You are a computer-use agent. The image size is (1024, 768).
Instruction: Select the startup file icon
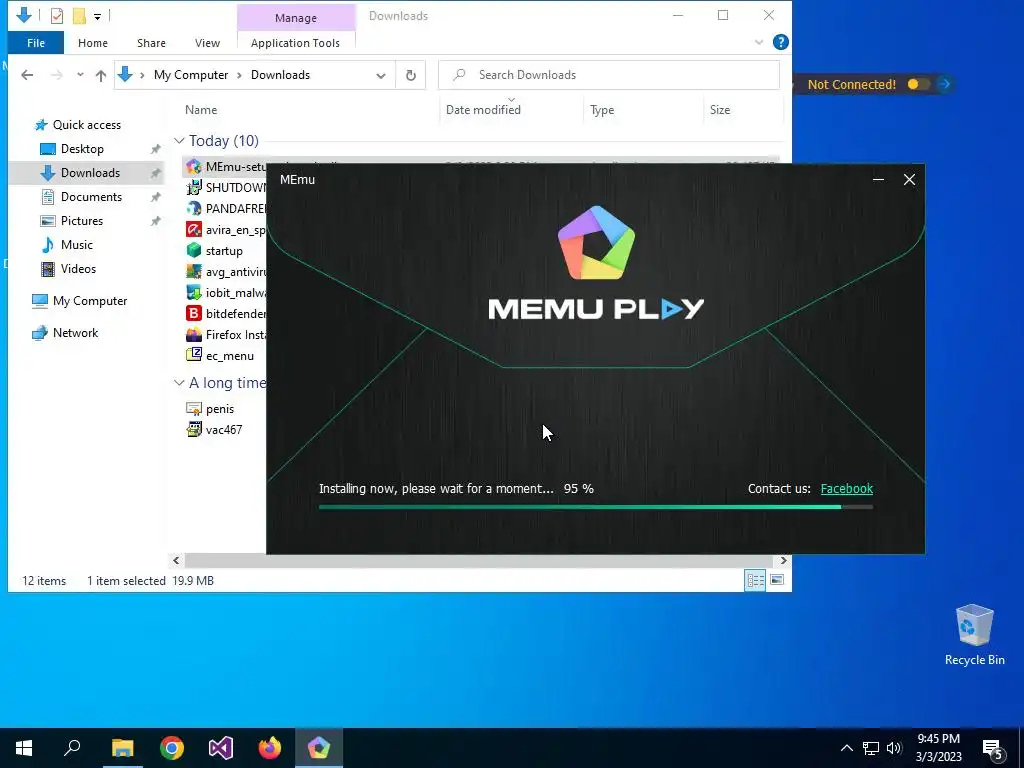click(x=193, y=250)
